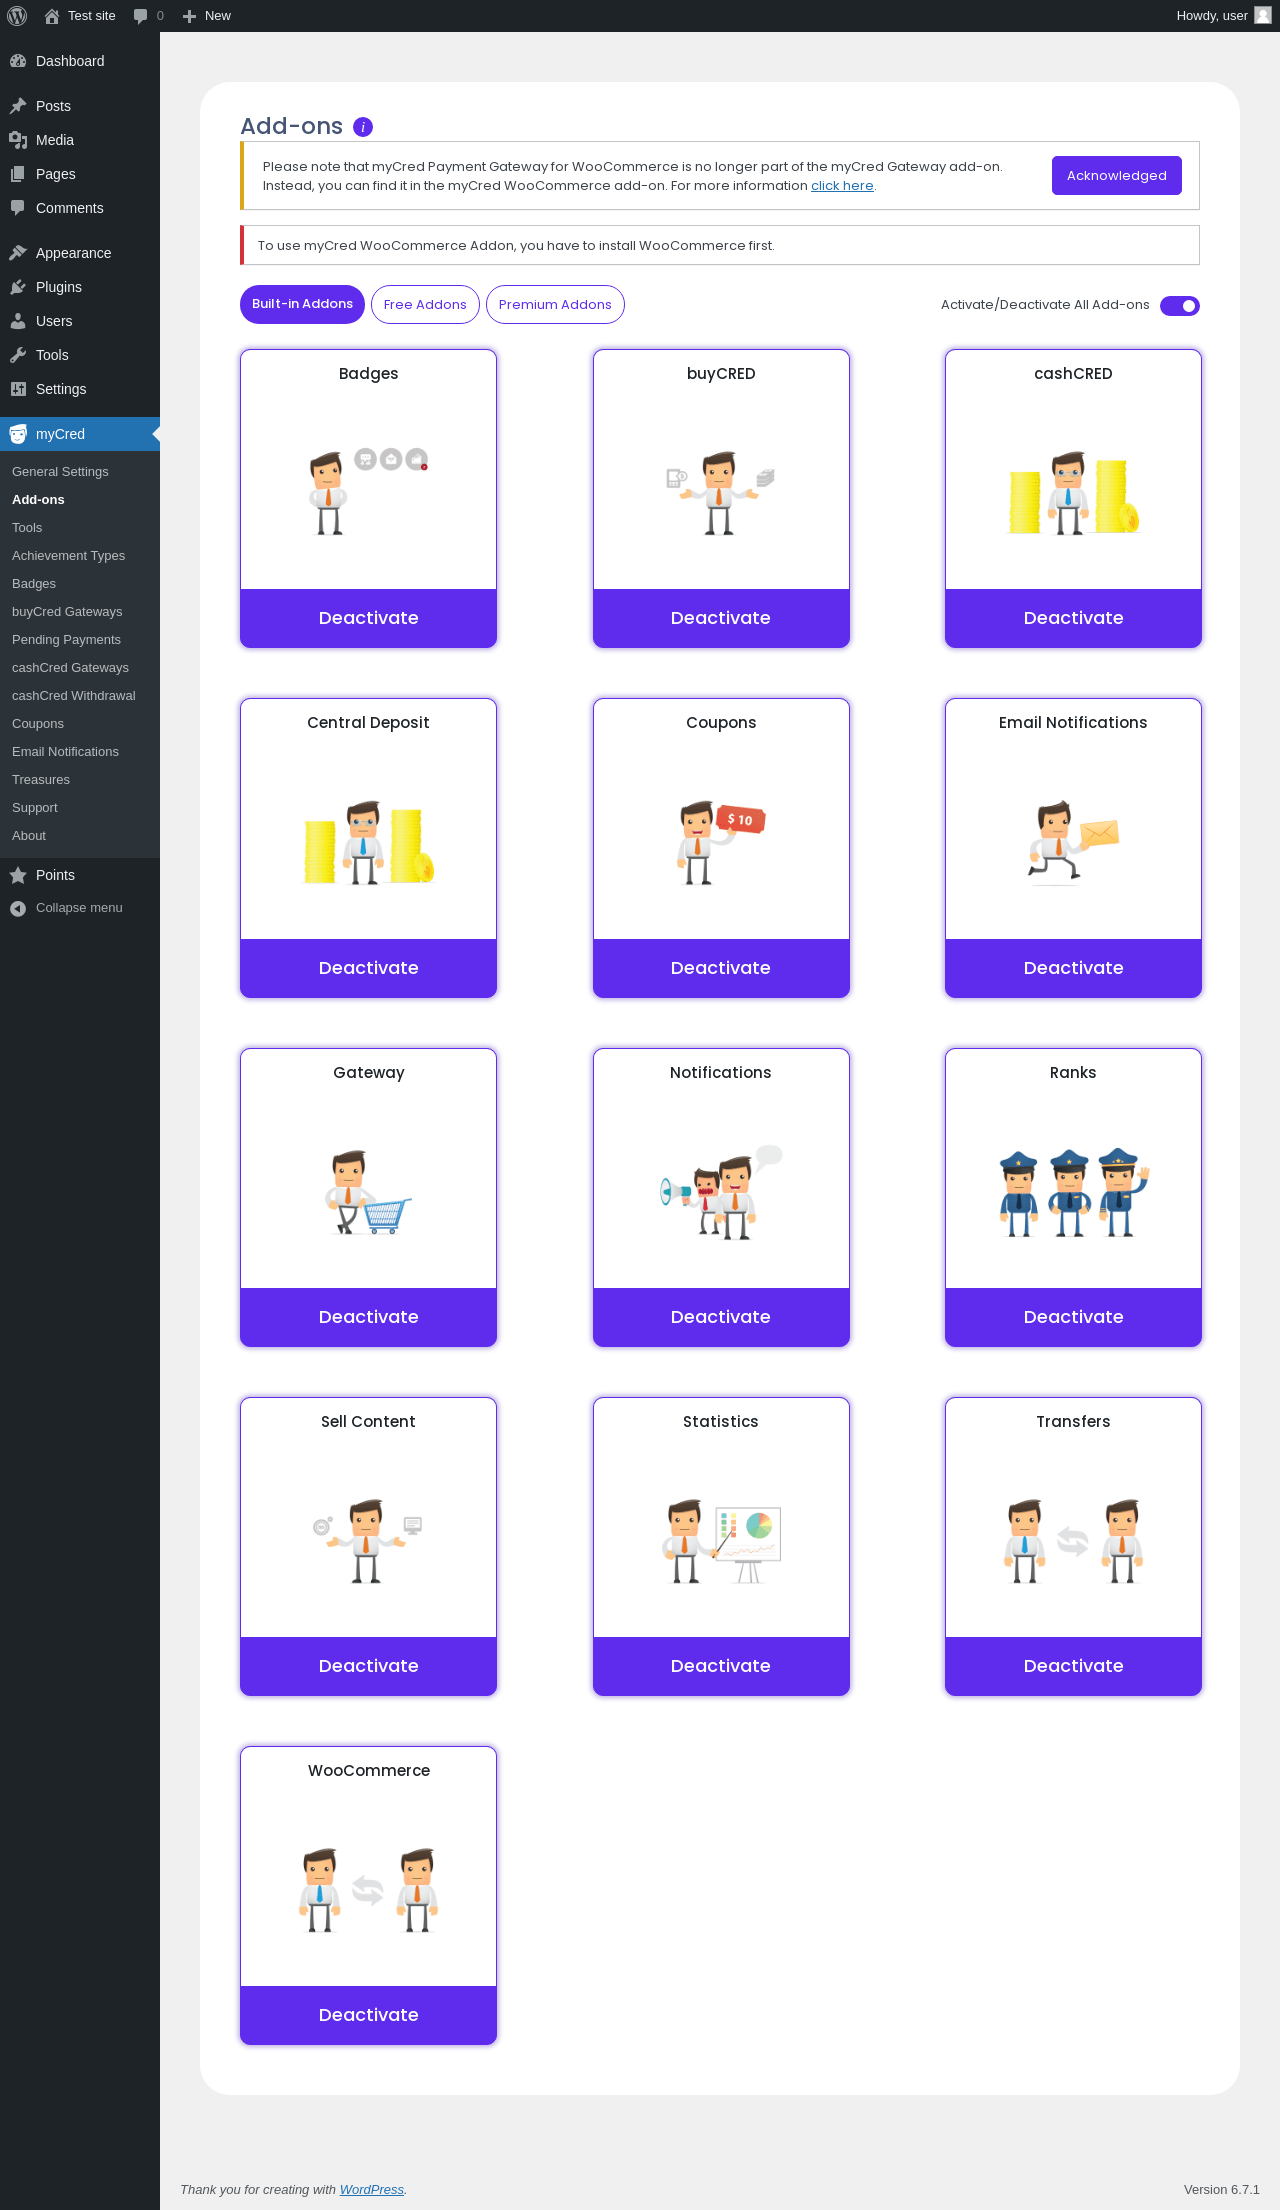
Task: Click the Ranks police officers illustration
Action: click(1073, 1191)
